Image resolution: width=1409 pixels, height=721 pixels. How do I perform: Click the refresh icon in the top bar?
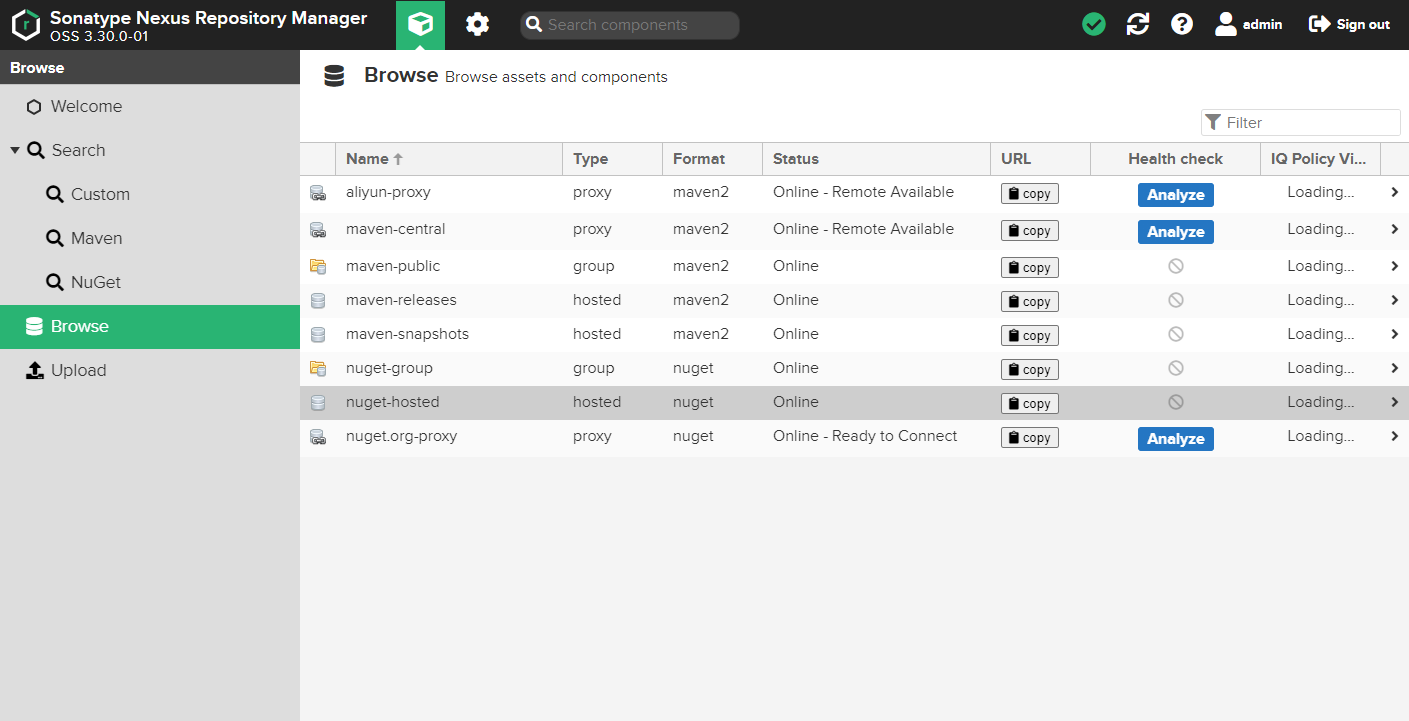pos(1137,24)
